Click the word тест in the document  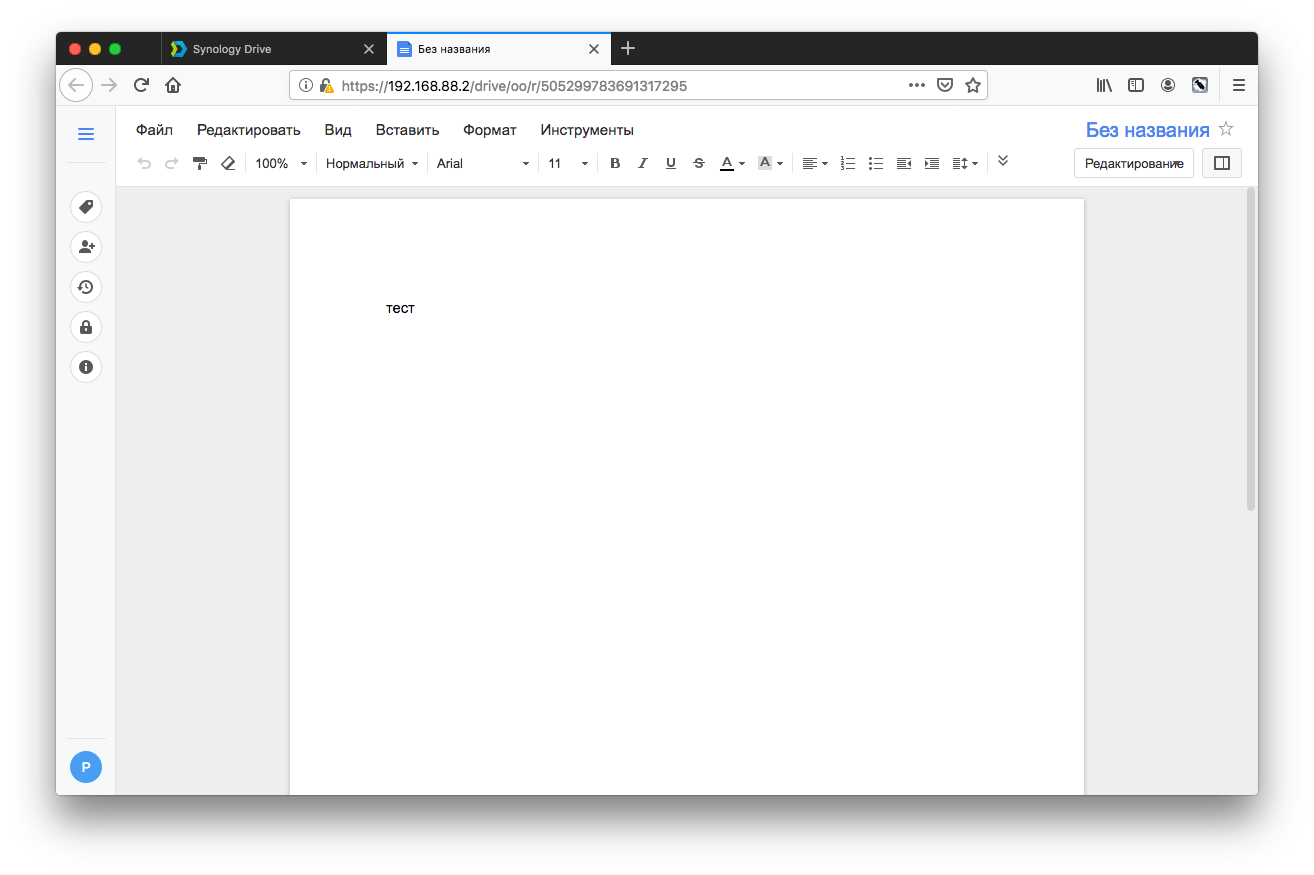(400, 308)
